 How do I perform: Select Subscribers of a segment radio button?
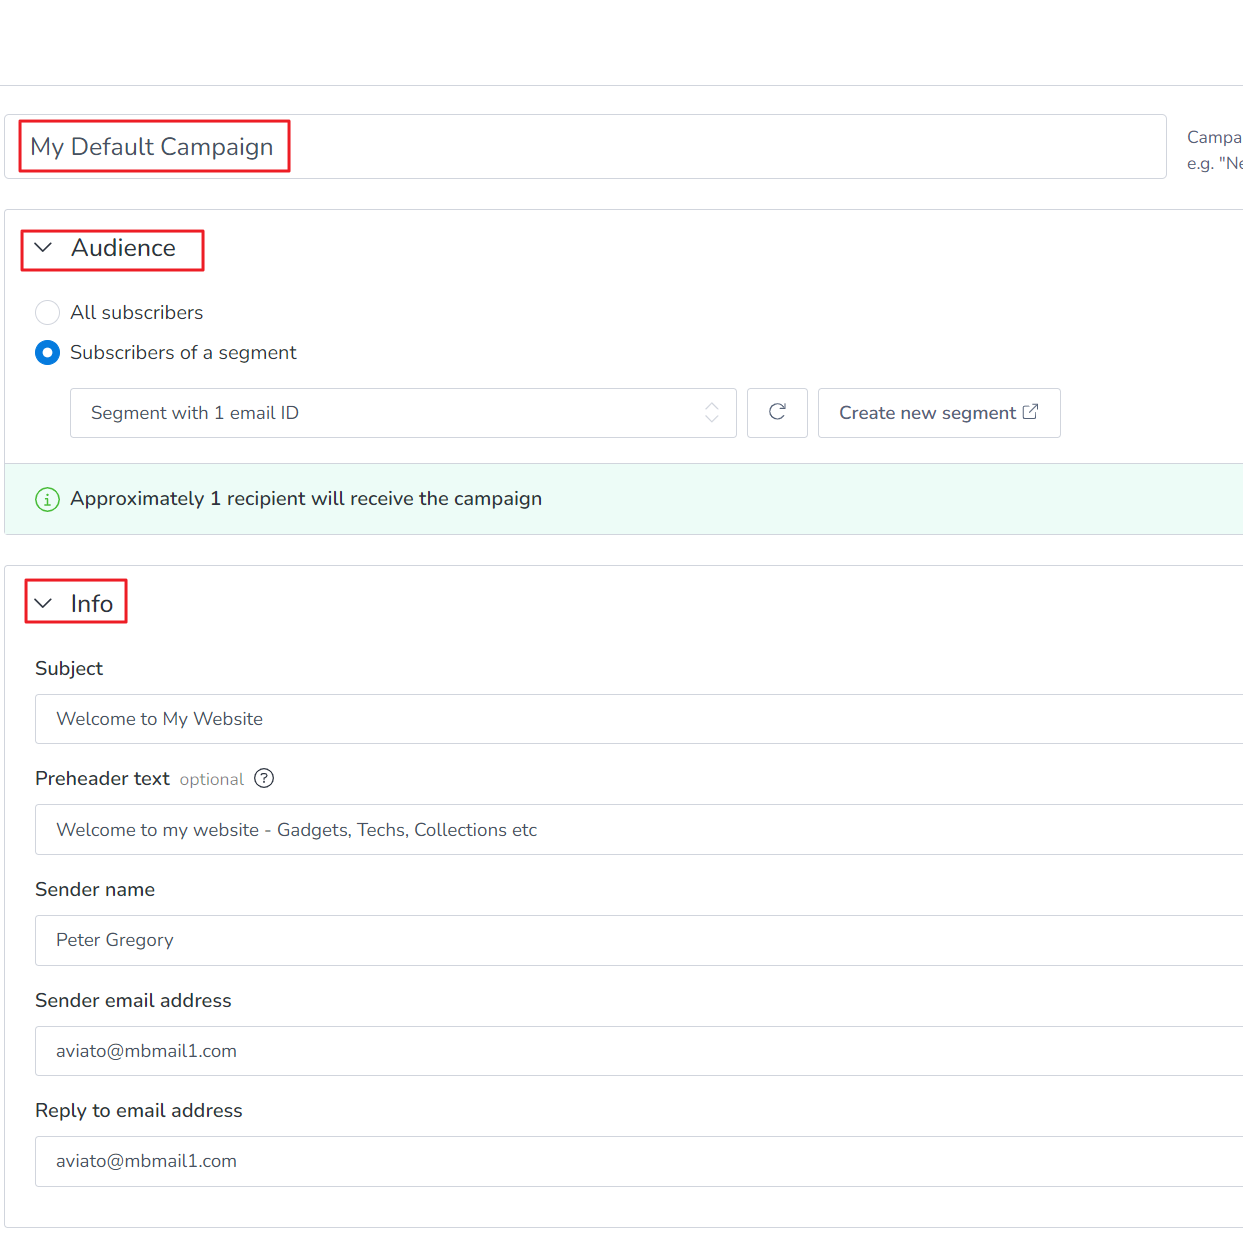point(47,353)
